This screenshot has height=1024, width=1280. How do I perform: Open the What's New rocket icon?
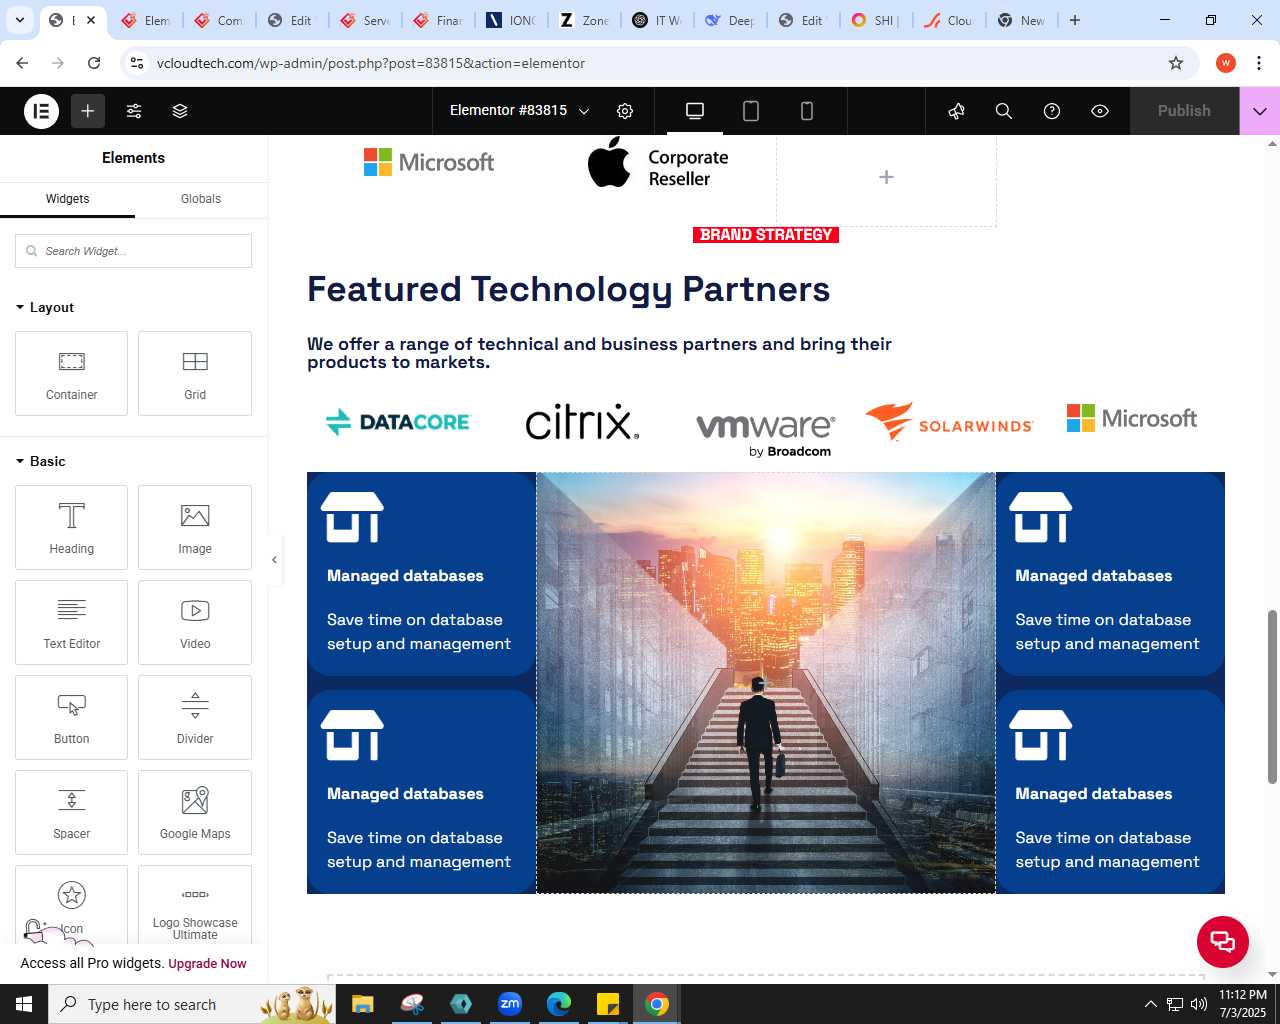point(957,111)
